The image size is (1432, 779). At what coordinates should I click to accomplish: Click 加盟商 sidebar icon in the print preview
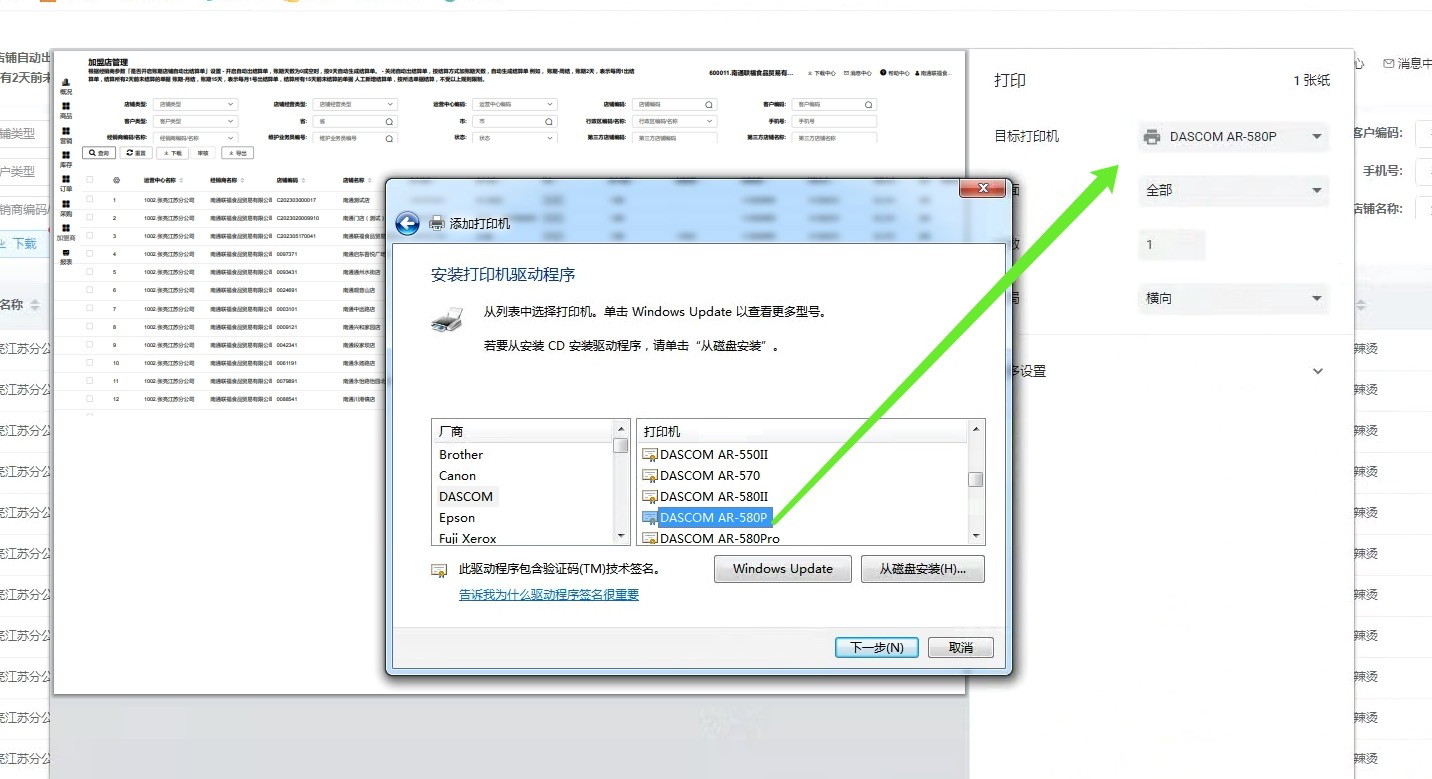(x=66, y=228)
